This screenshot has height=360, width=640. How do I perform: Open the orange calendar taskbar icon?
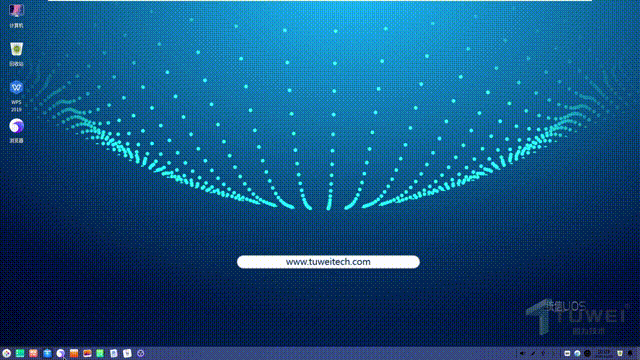pos(74,353)
